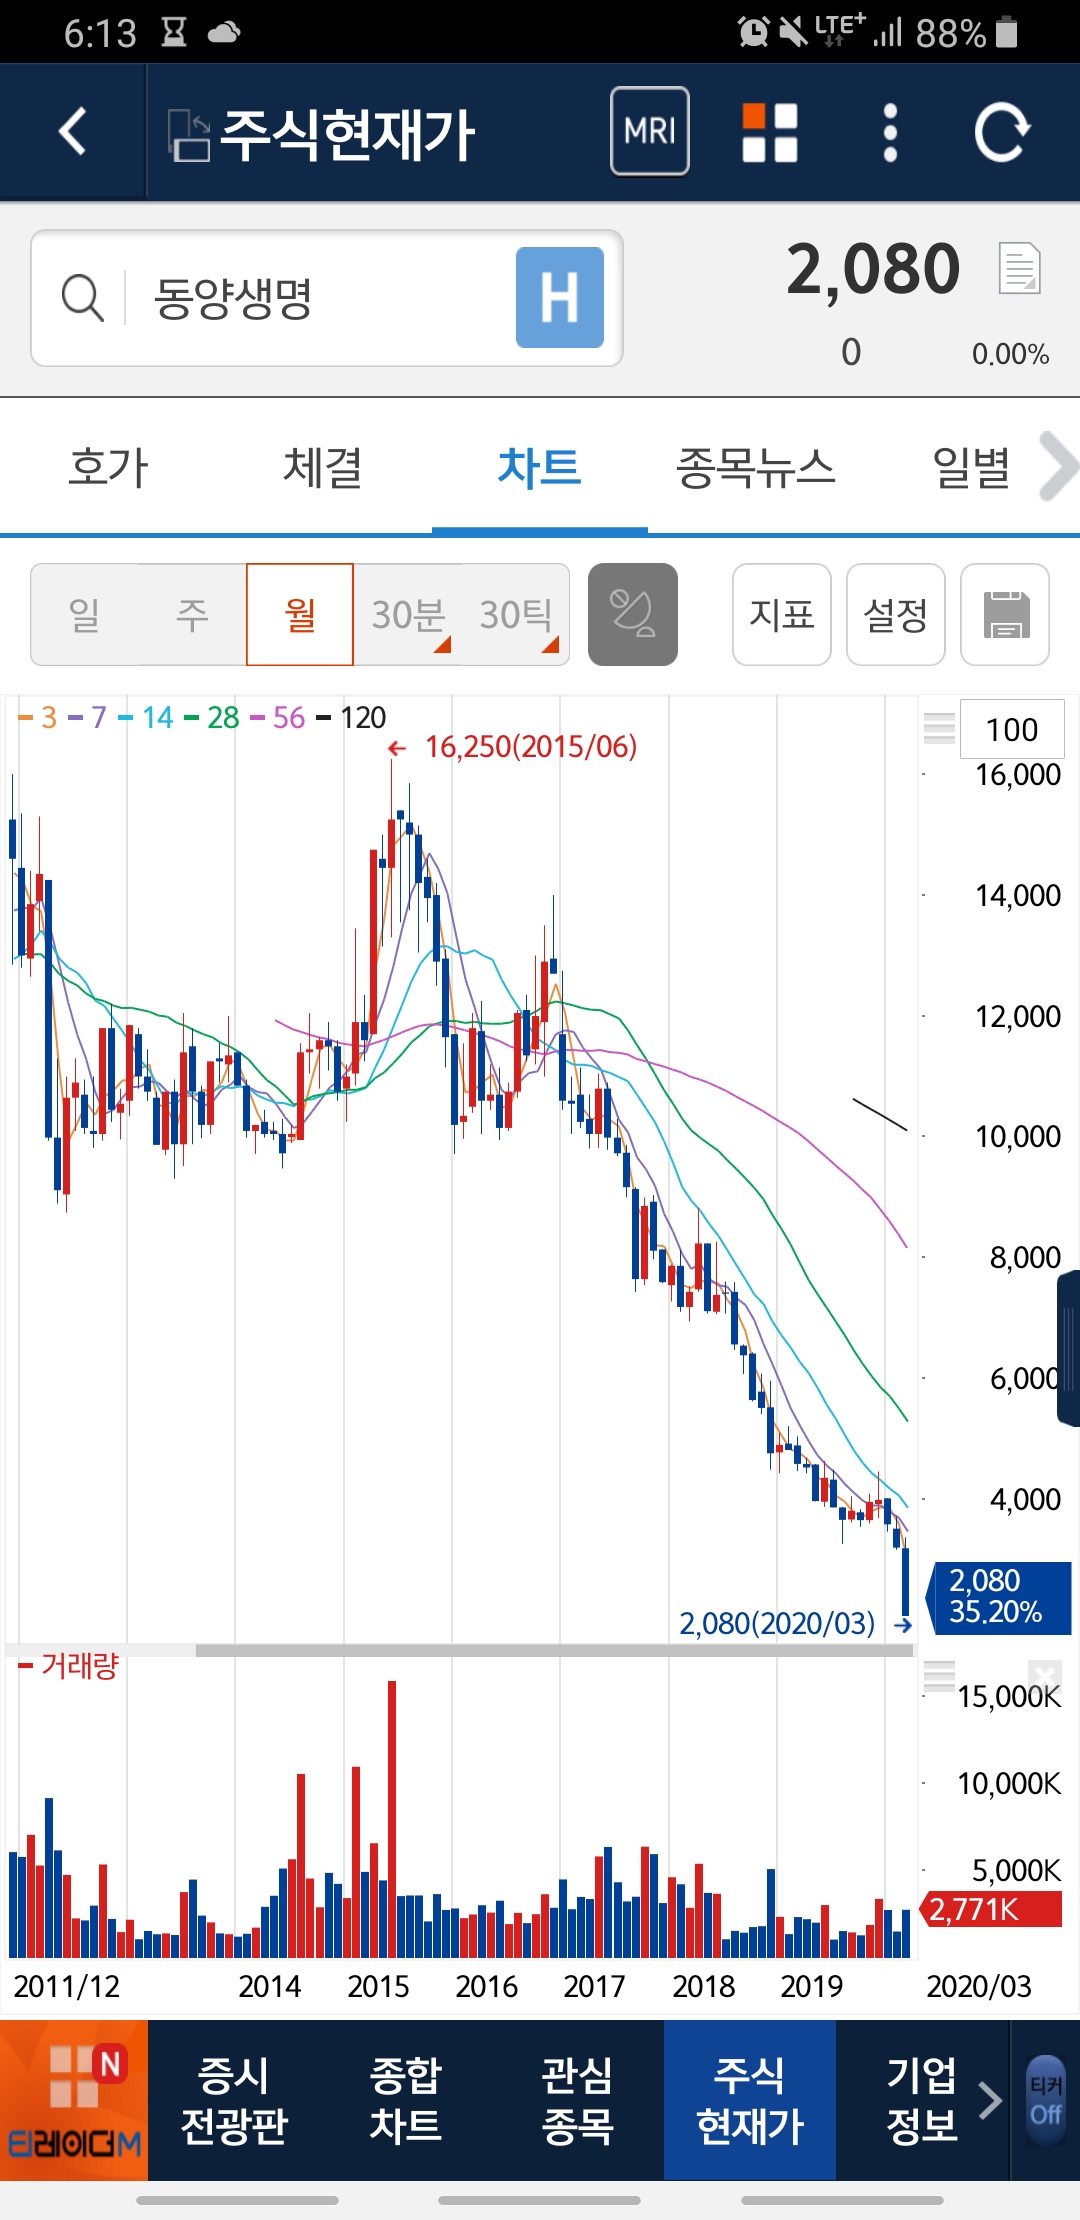Open the 30틱 tick interval dropdown
The height and width of the screenshot is (2220, 1080).
point(516,614)
